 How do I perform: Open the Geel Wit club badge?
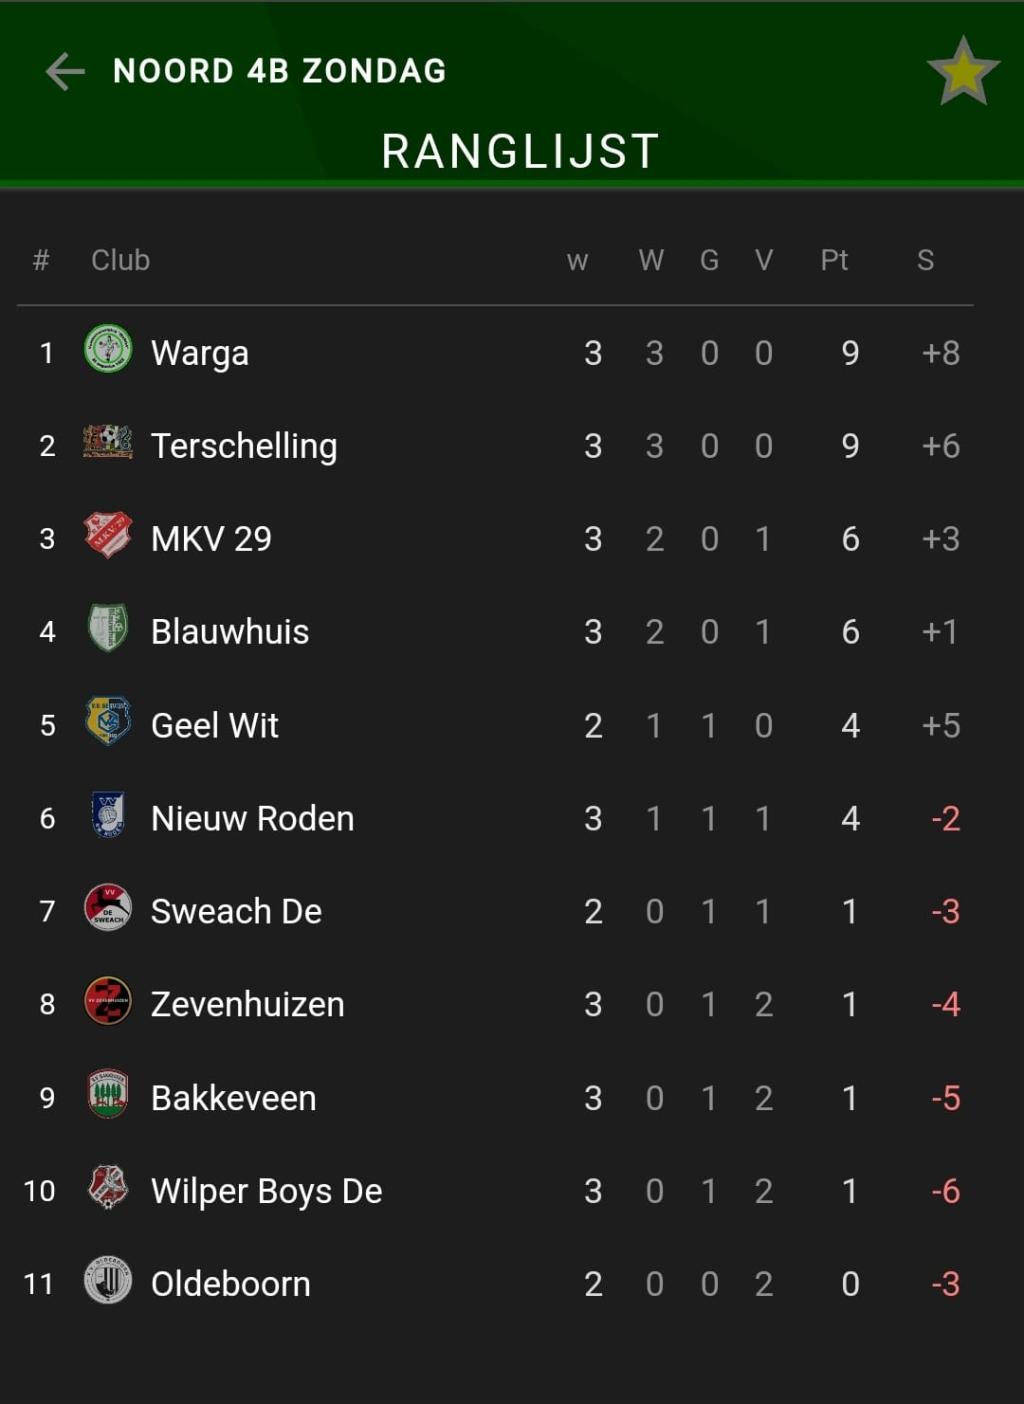click(108, 721)
